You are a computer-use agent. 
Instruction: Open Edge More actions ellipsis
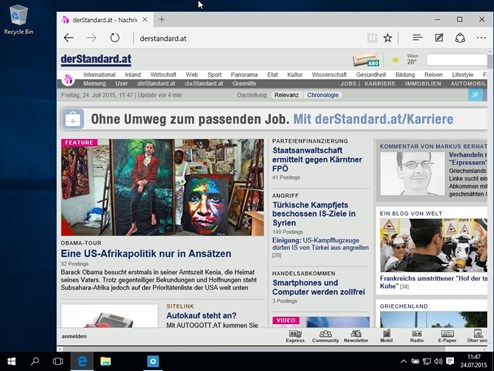pyautogui.click(x=481, y=38)
